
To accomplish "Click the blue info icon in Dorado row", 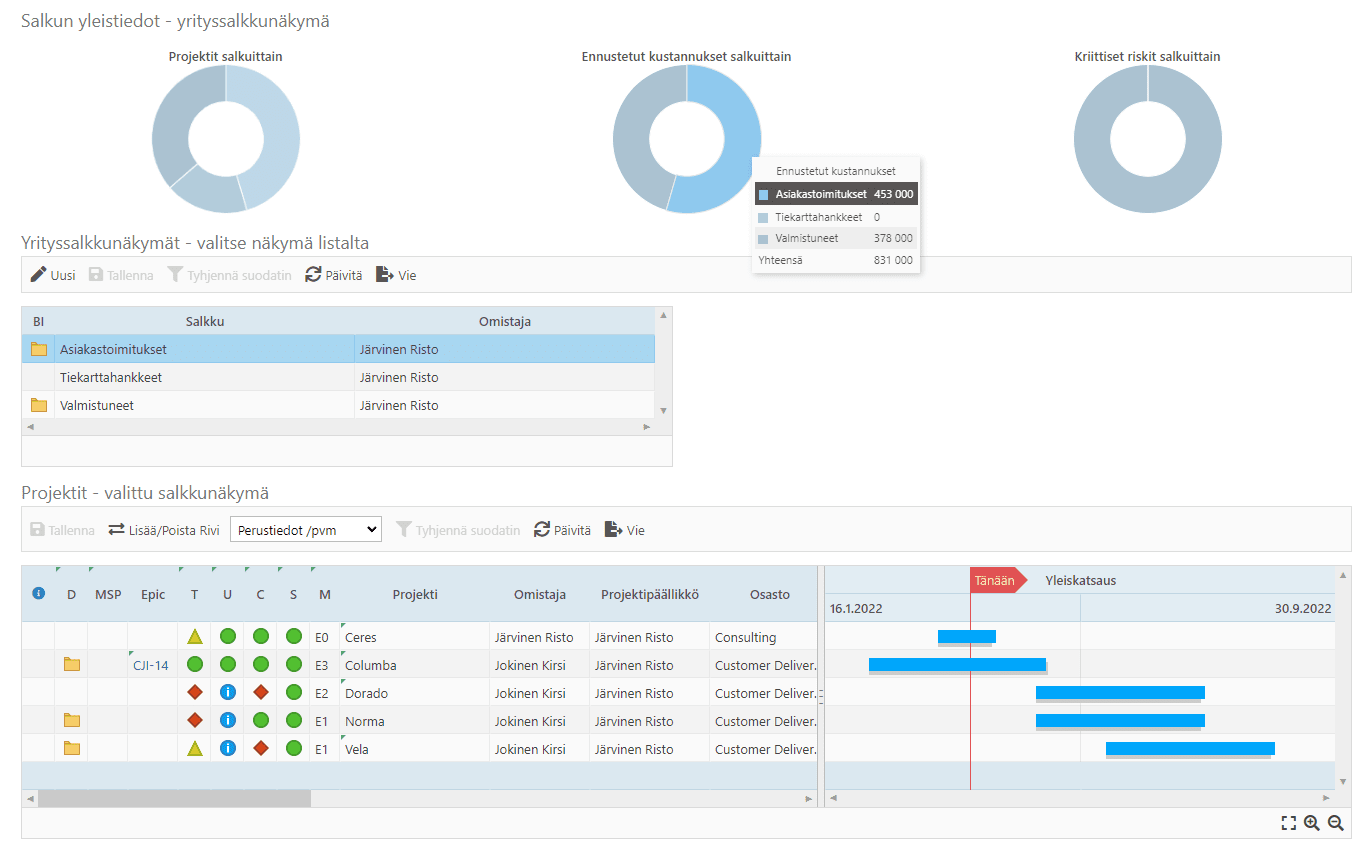I will pyautogui.click(x=228, y=693).
